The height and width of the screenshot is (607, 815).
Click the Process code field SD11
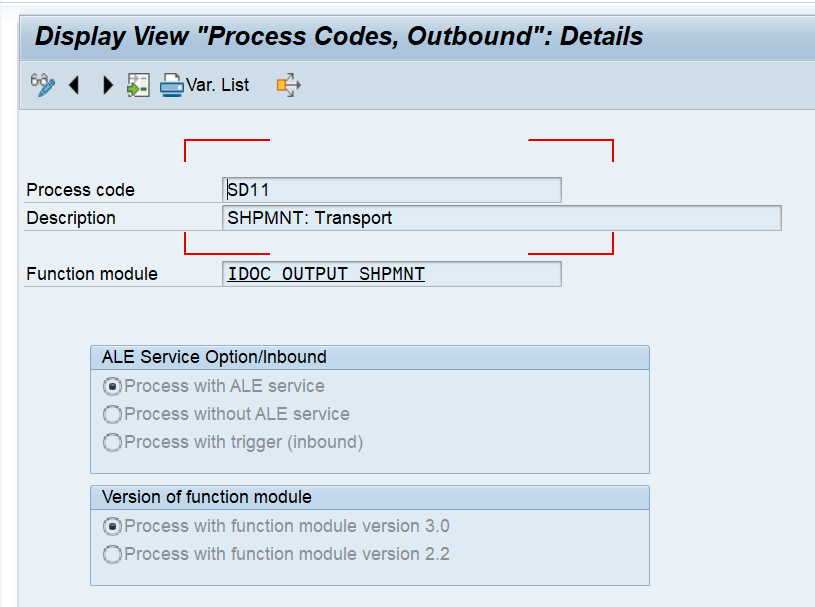pyautogui.click(x=392, y=190)
